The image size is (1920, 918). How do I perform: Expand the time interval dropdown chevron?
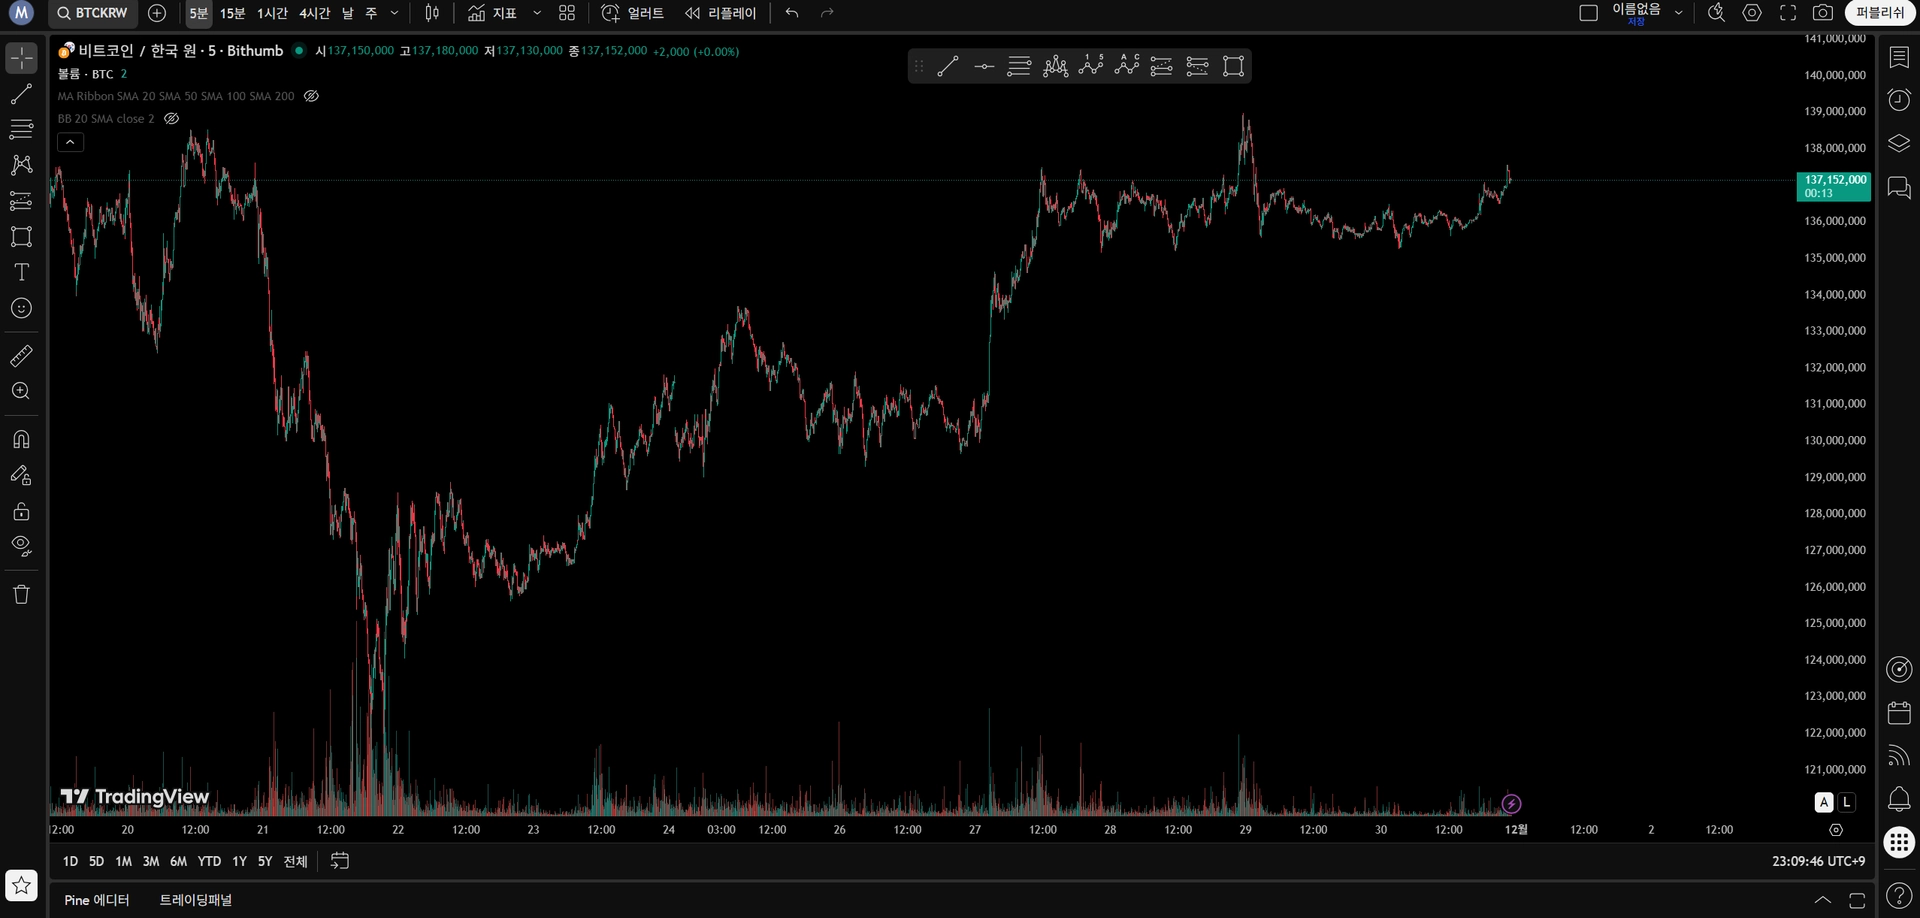point(394,13)
